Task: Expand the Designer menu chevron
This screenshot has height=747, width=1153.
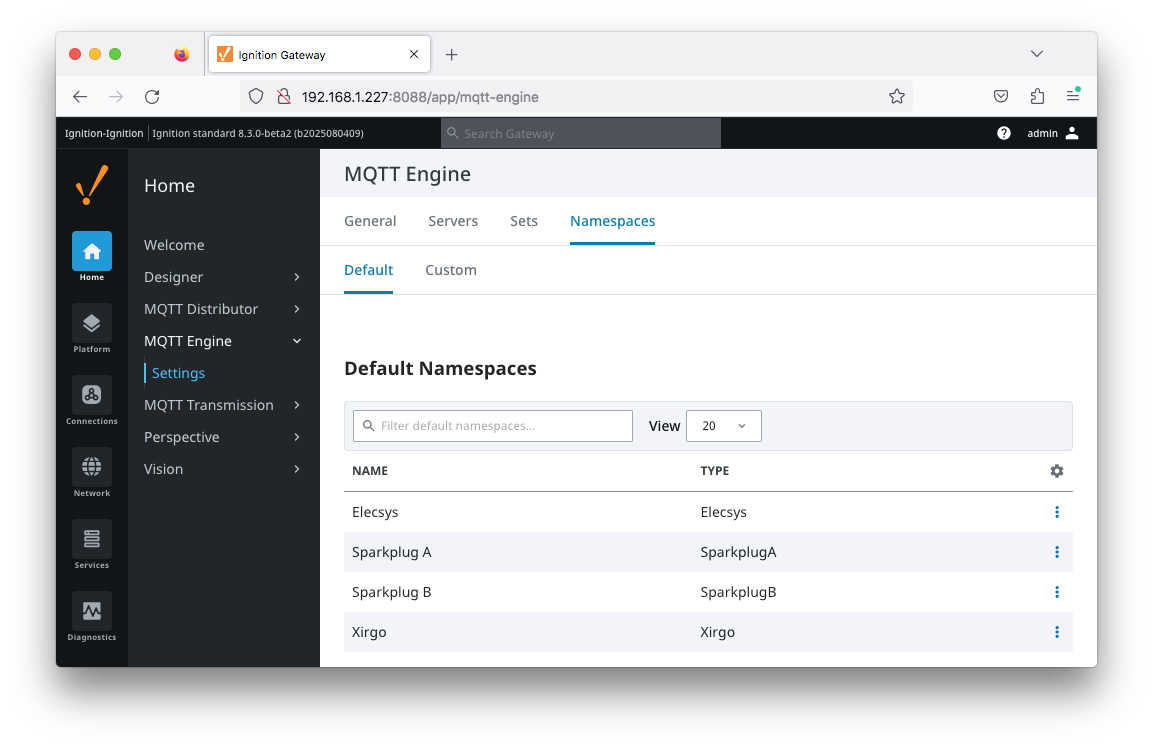Action: coord(297,277)
